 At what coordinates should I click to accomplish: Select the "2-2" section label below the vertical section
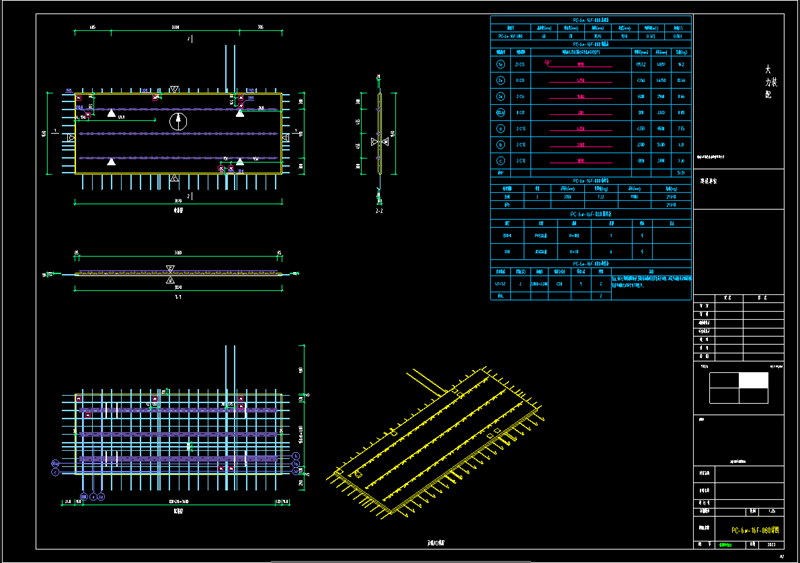(x=379, y=211)
